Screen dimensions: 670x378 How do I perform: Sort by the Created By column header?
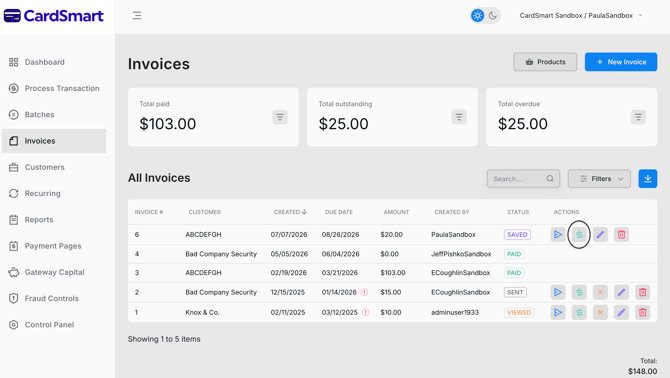(x=452, y=212)
